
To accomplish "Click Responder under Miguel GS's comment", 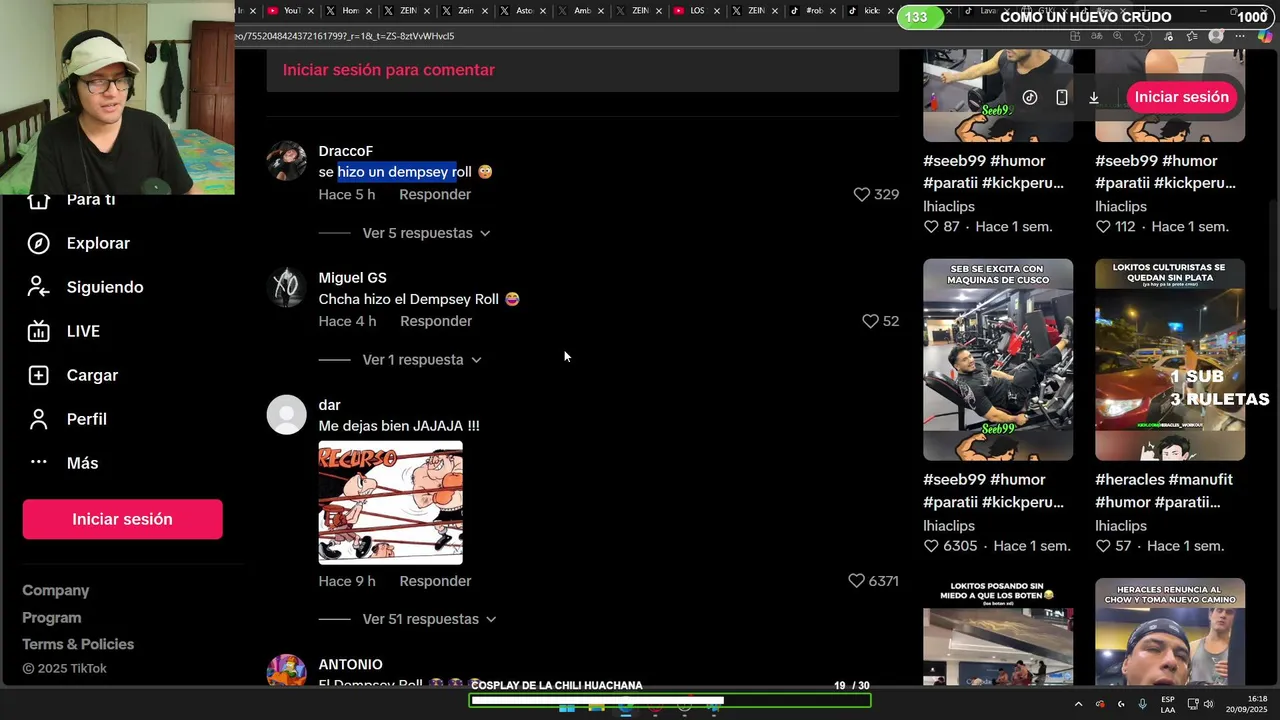I will [x=436, y=321].
